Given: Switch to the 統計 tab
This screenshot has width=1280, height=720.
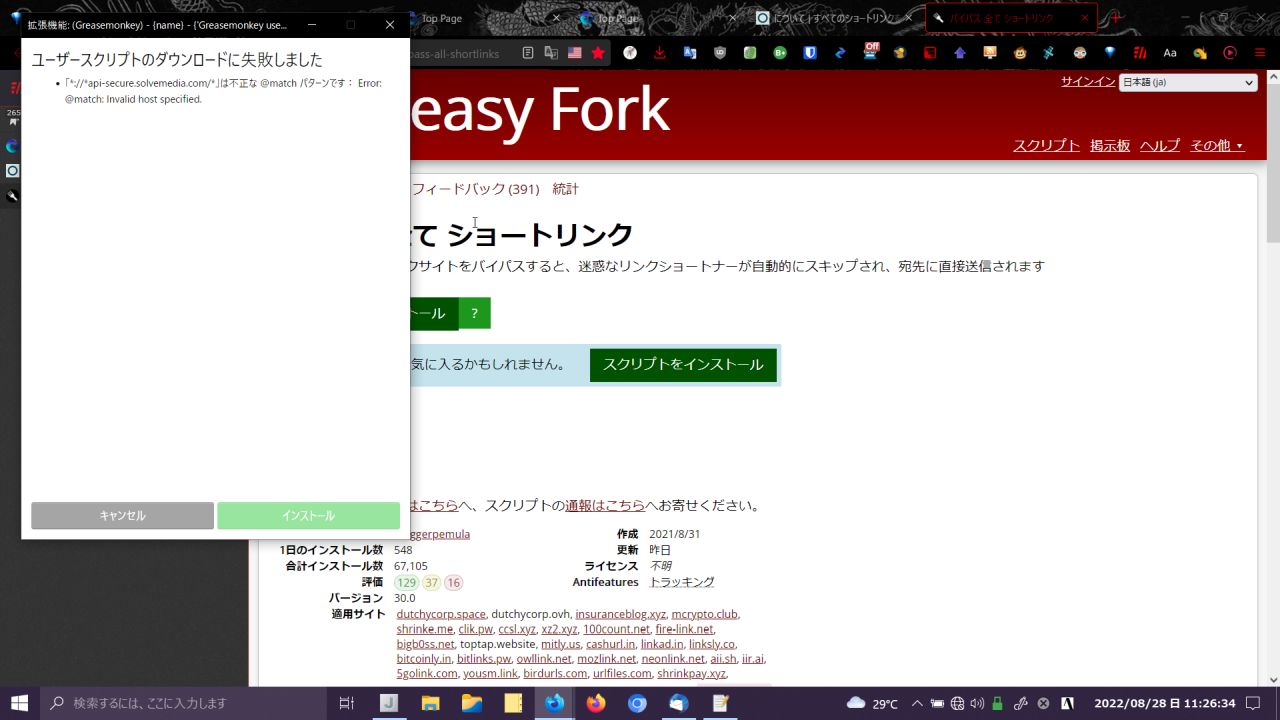Looking at the screenshot, I should point(565,189).
